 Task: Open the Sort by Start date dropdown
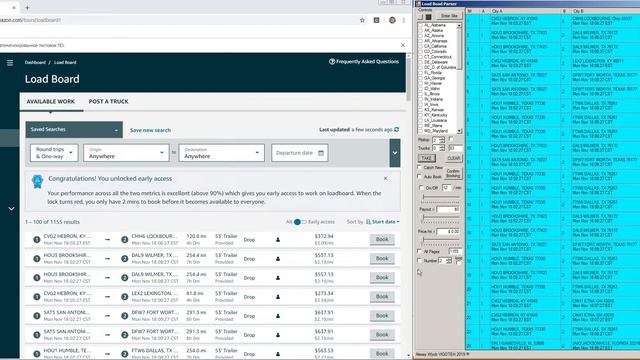(x=385, y=222)
